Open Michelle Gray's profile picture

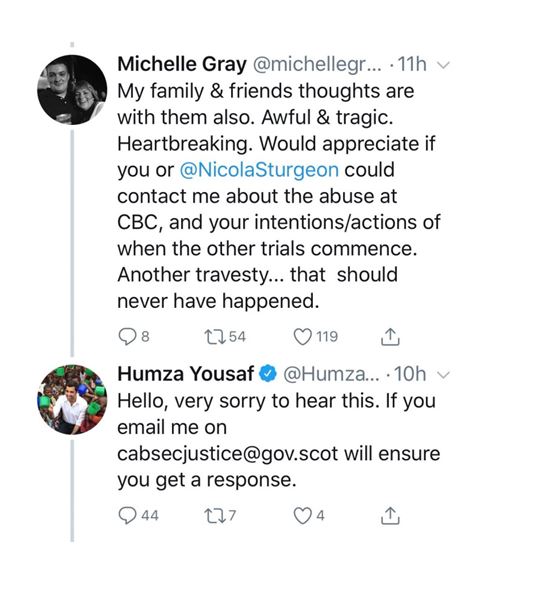[x=72, y=90]
